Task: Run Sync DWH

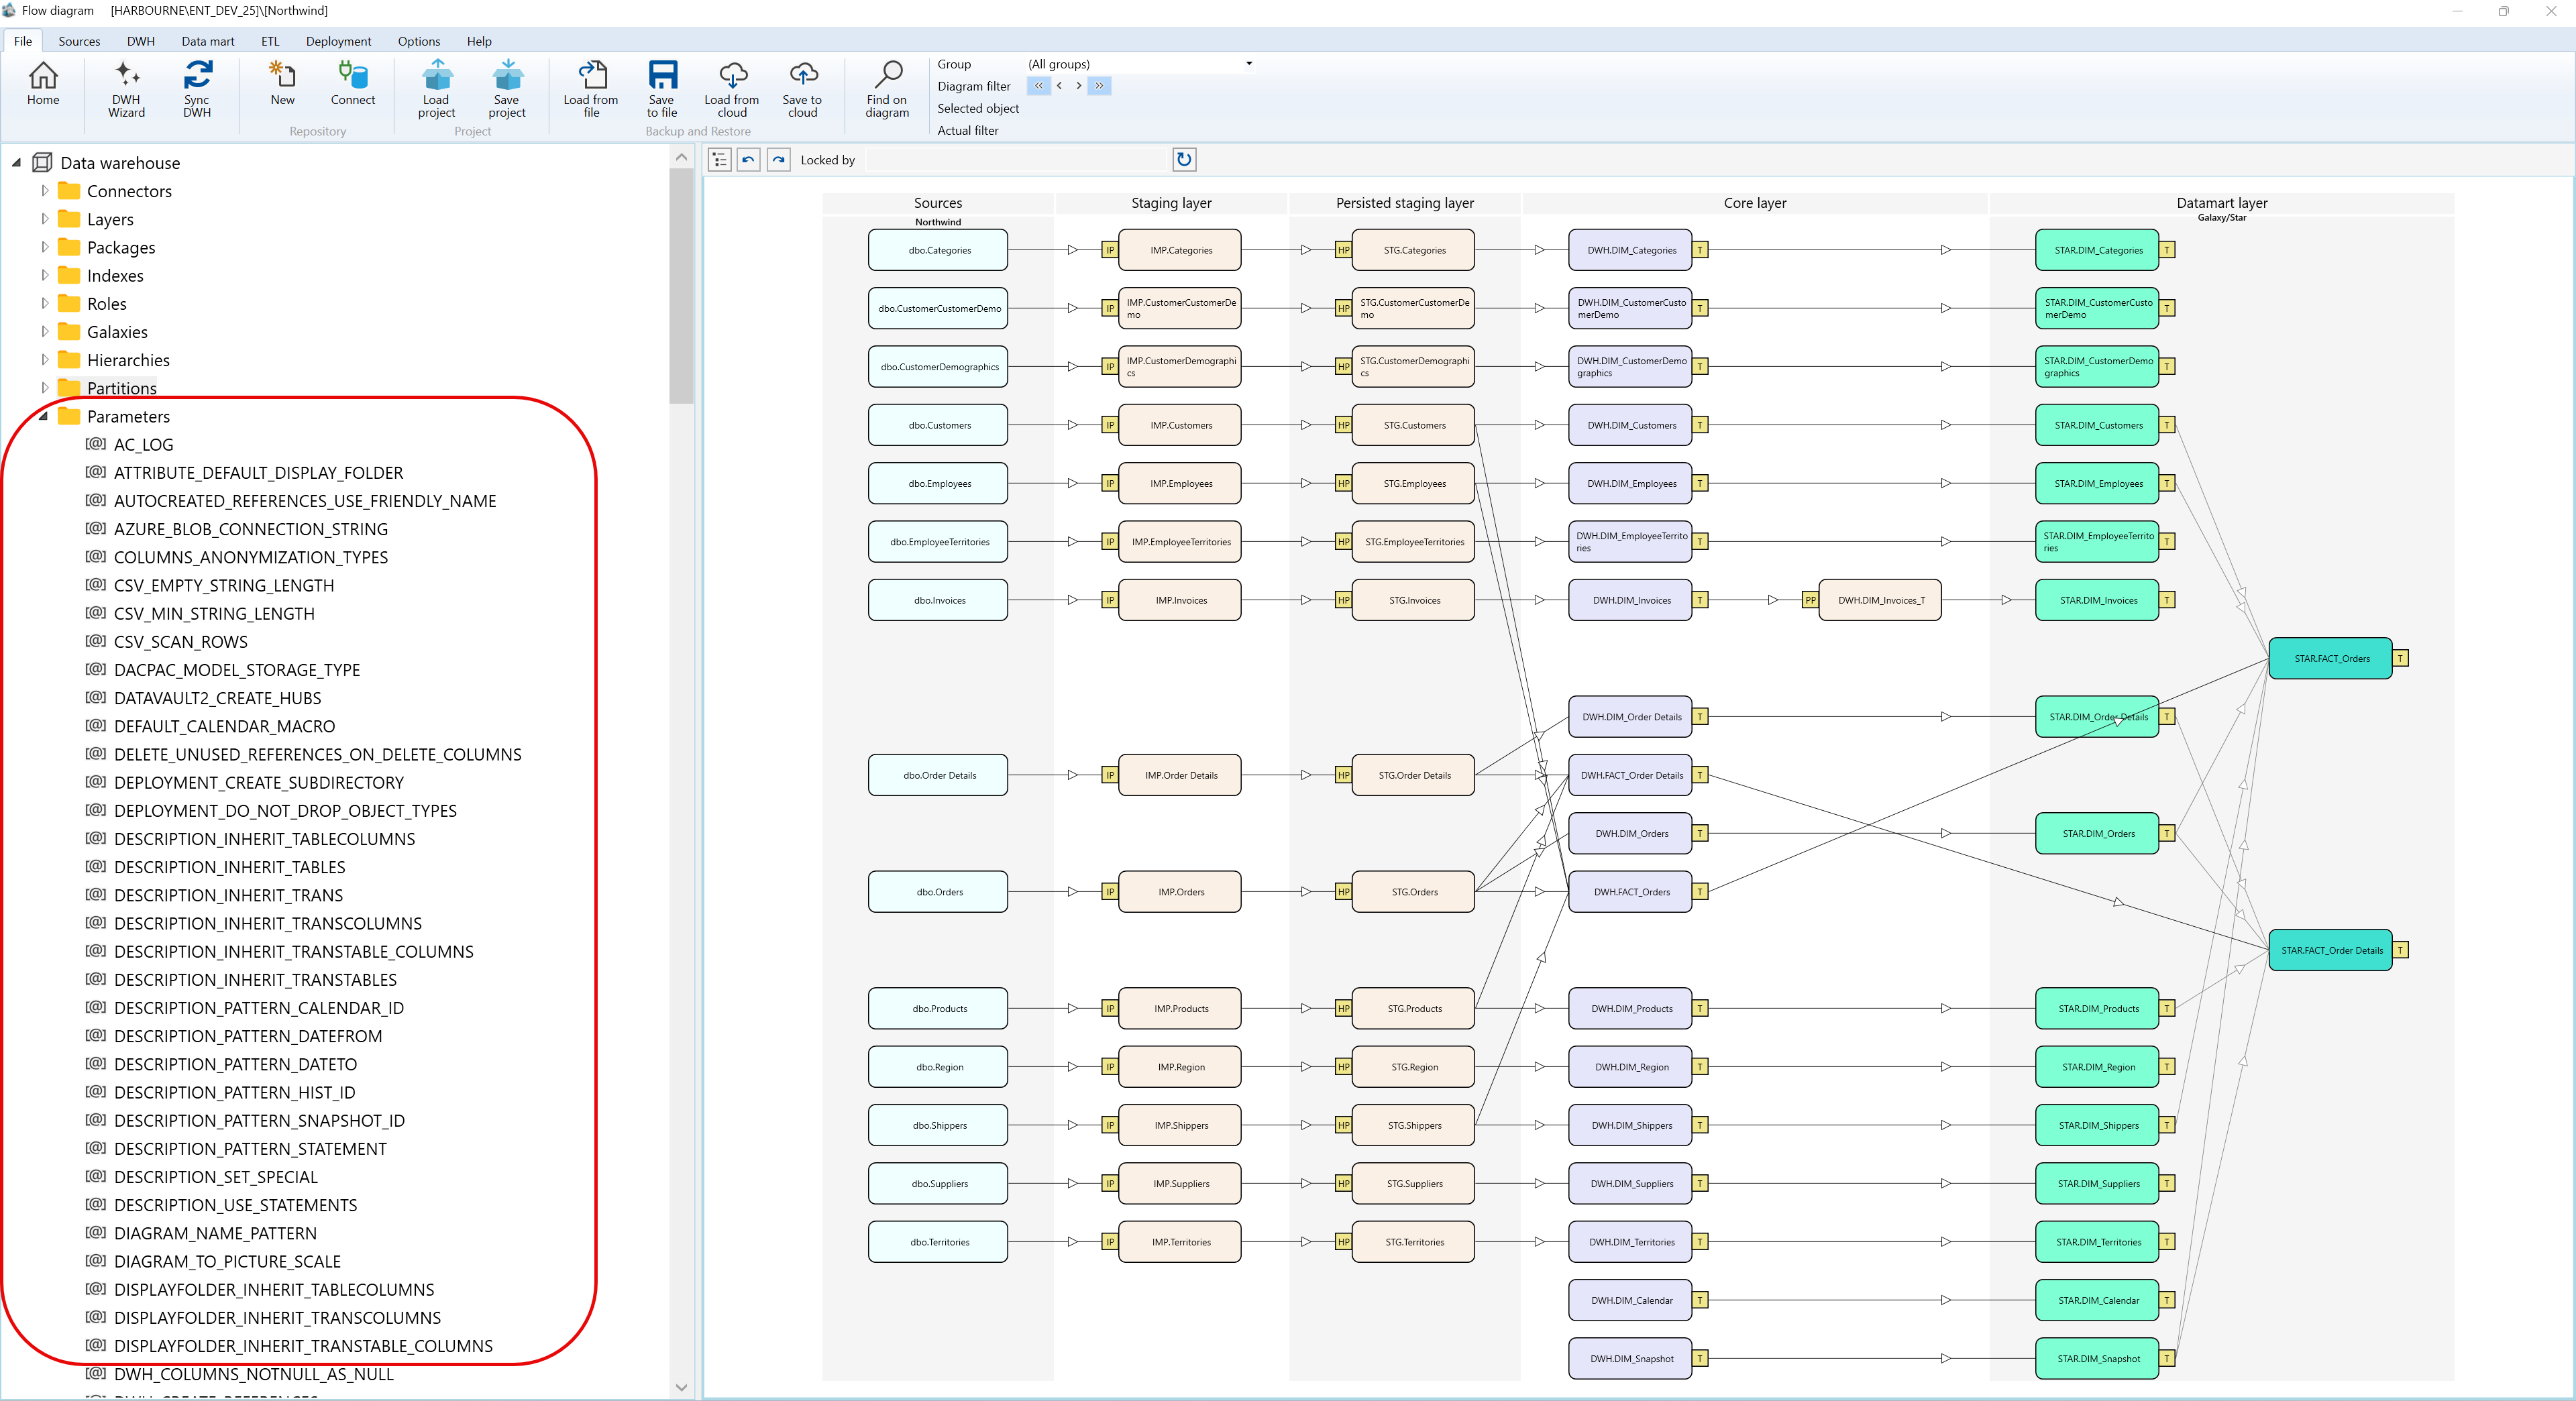Action: [x=197, y=90]
